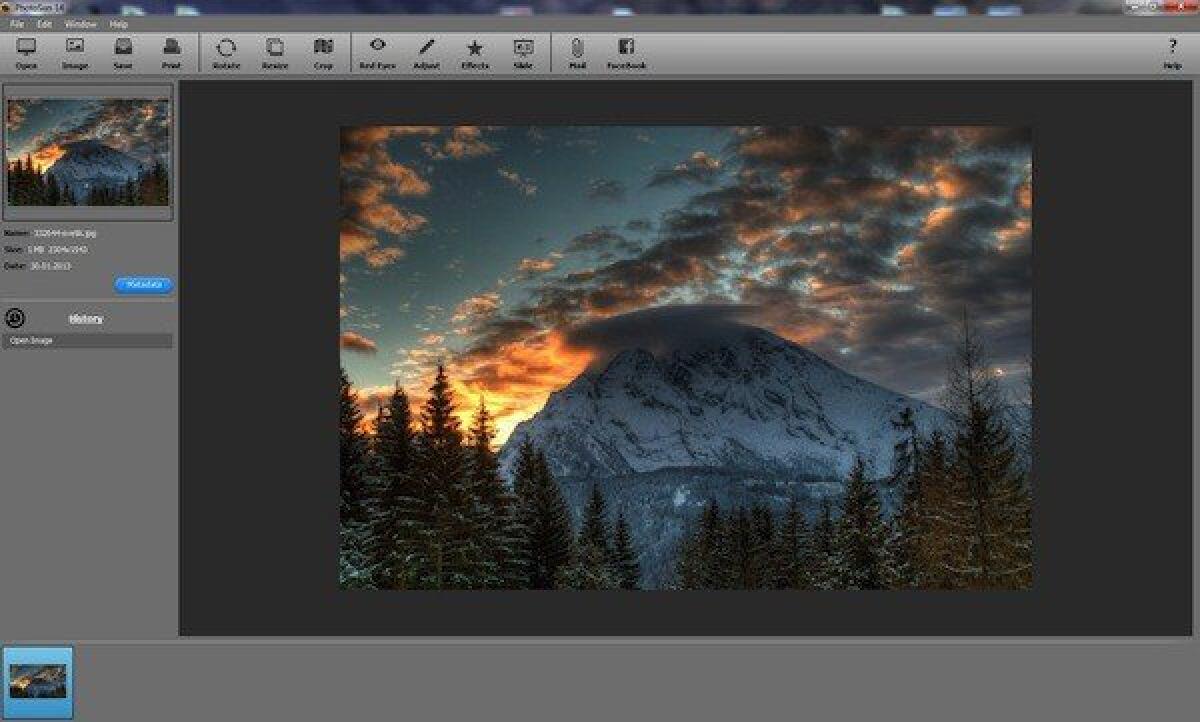Open the Window menu
1200x722 pixels.
click(x=79, y=22)
